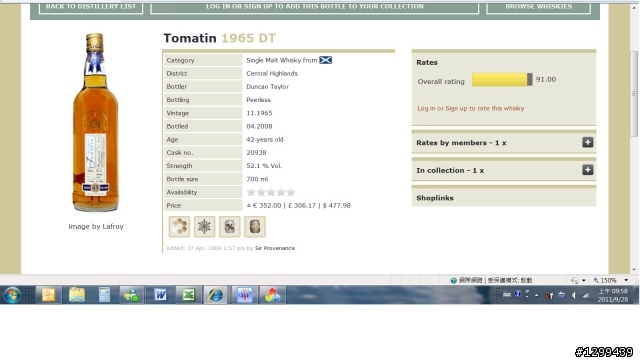640x360 pixels.
Task: Expand Rates by members section
Action: [587, 142]
